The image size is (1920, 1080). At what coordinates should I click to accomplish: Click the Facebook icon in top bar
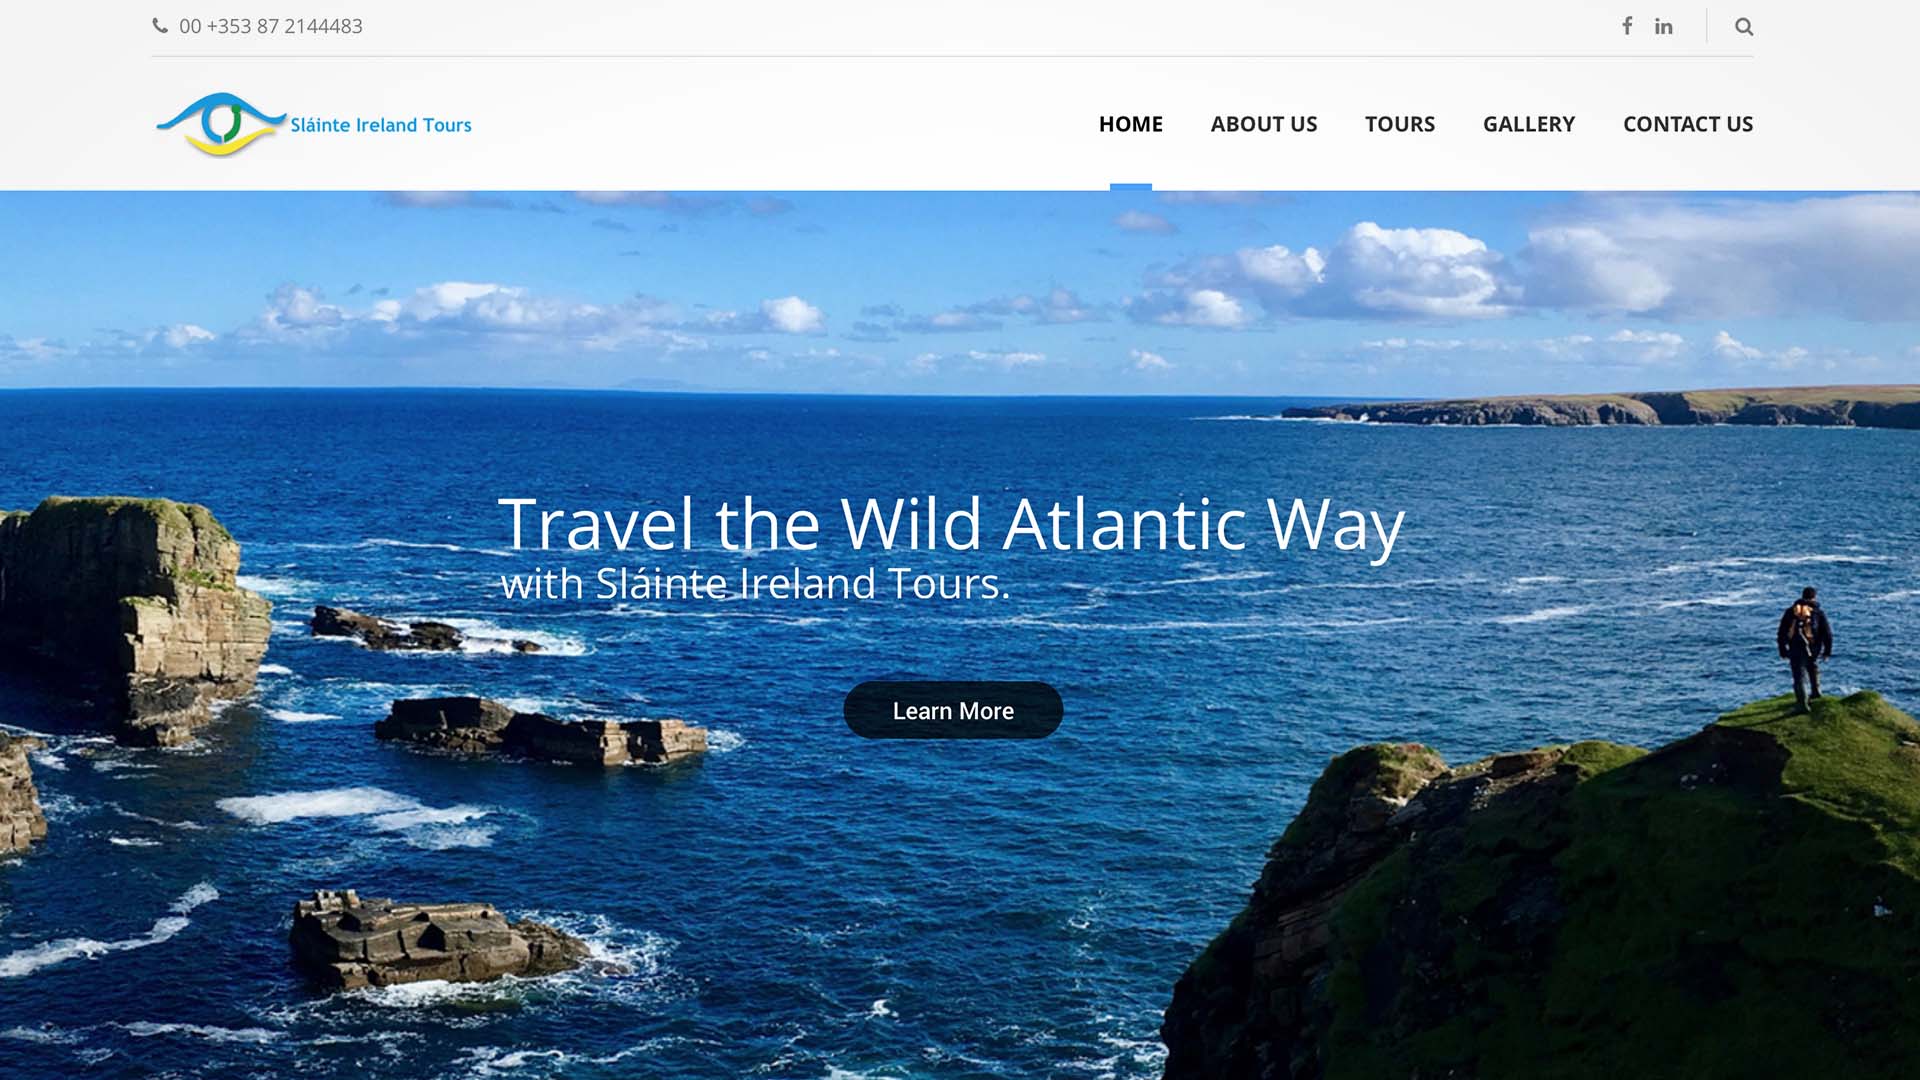[1627, 26]
